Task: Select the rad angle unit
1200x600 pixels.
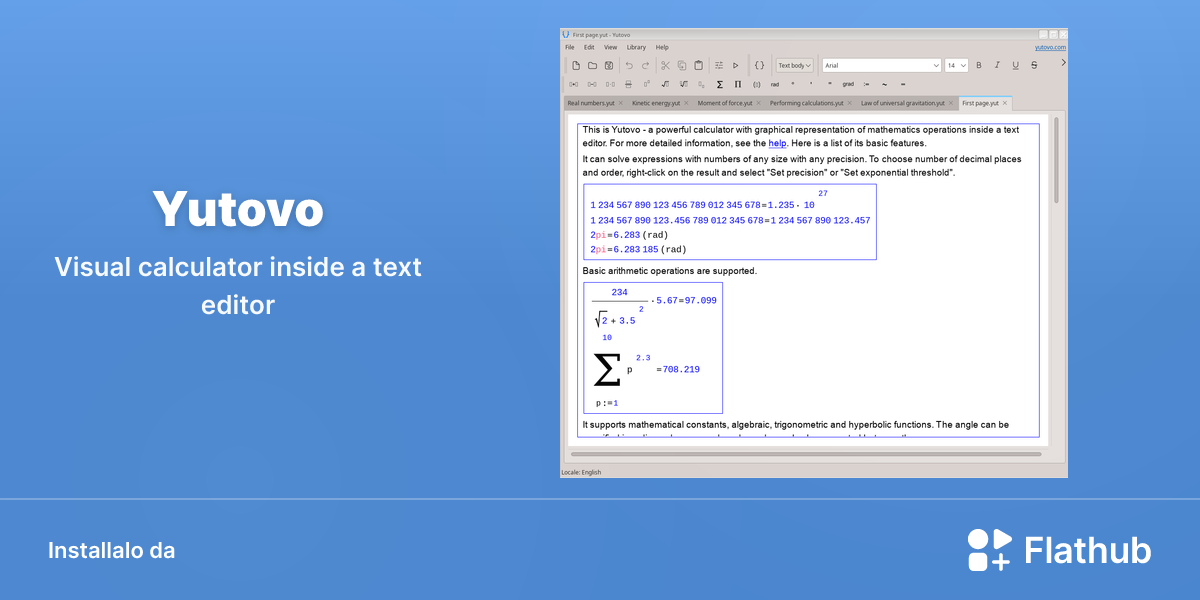Action: pos(775,84)
